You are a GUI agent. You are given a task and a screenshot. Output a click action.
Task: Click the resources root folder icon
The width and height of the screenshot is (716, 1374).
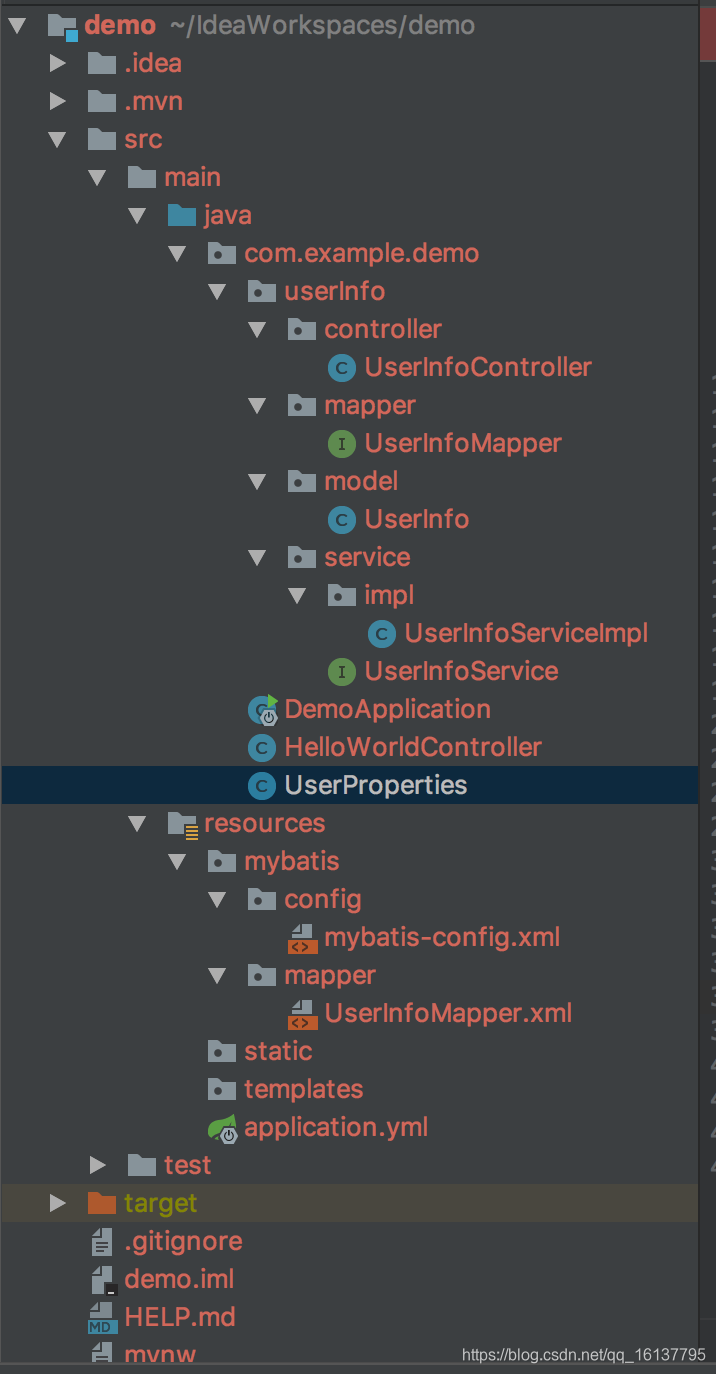point(182,824)
